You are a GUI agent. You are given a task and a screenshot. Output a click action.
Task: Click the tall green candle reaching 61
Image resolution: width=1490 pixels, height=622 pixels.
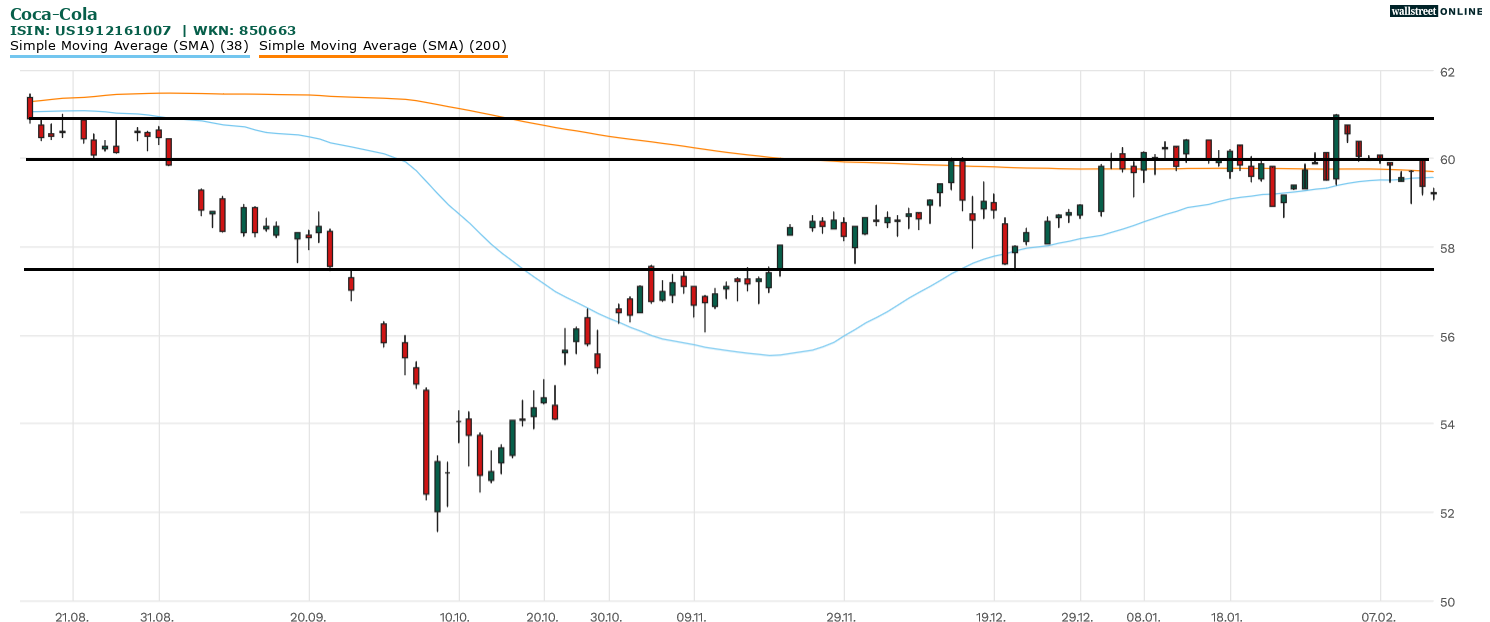[1336, 146]
